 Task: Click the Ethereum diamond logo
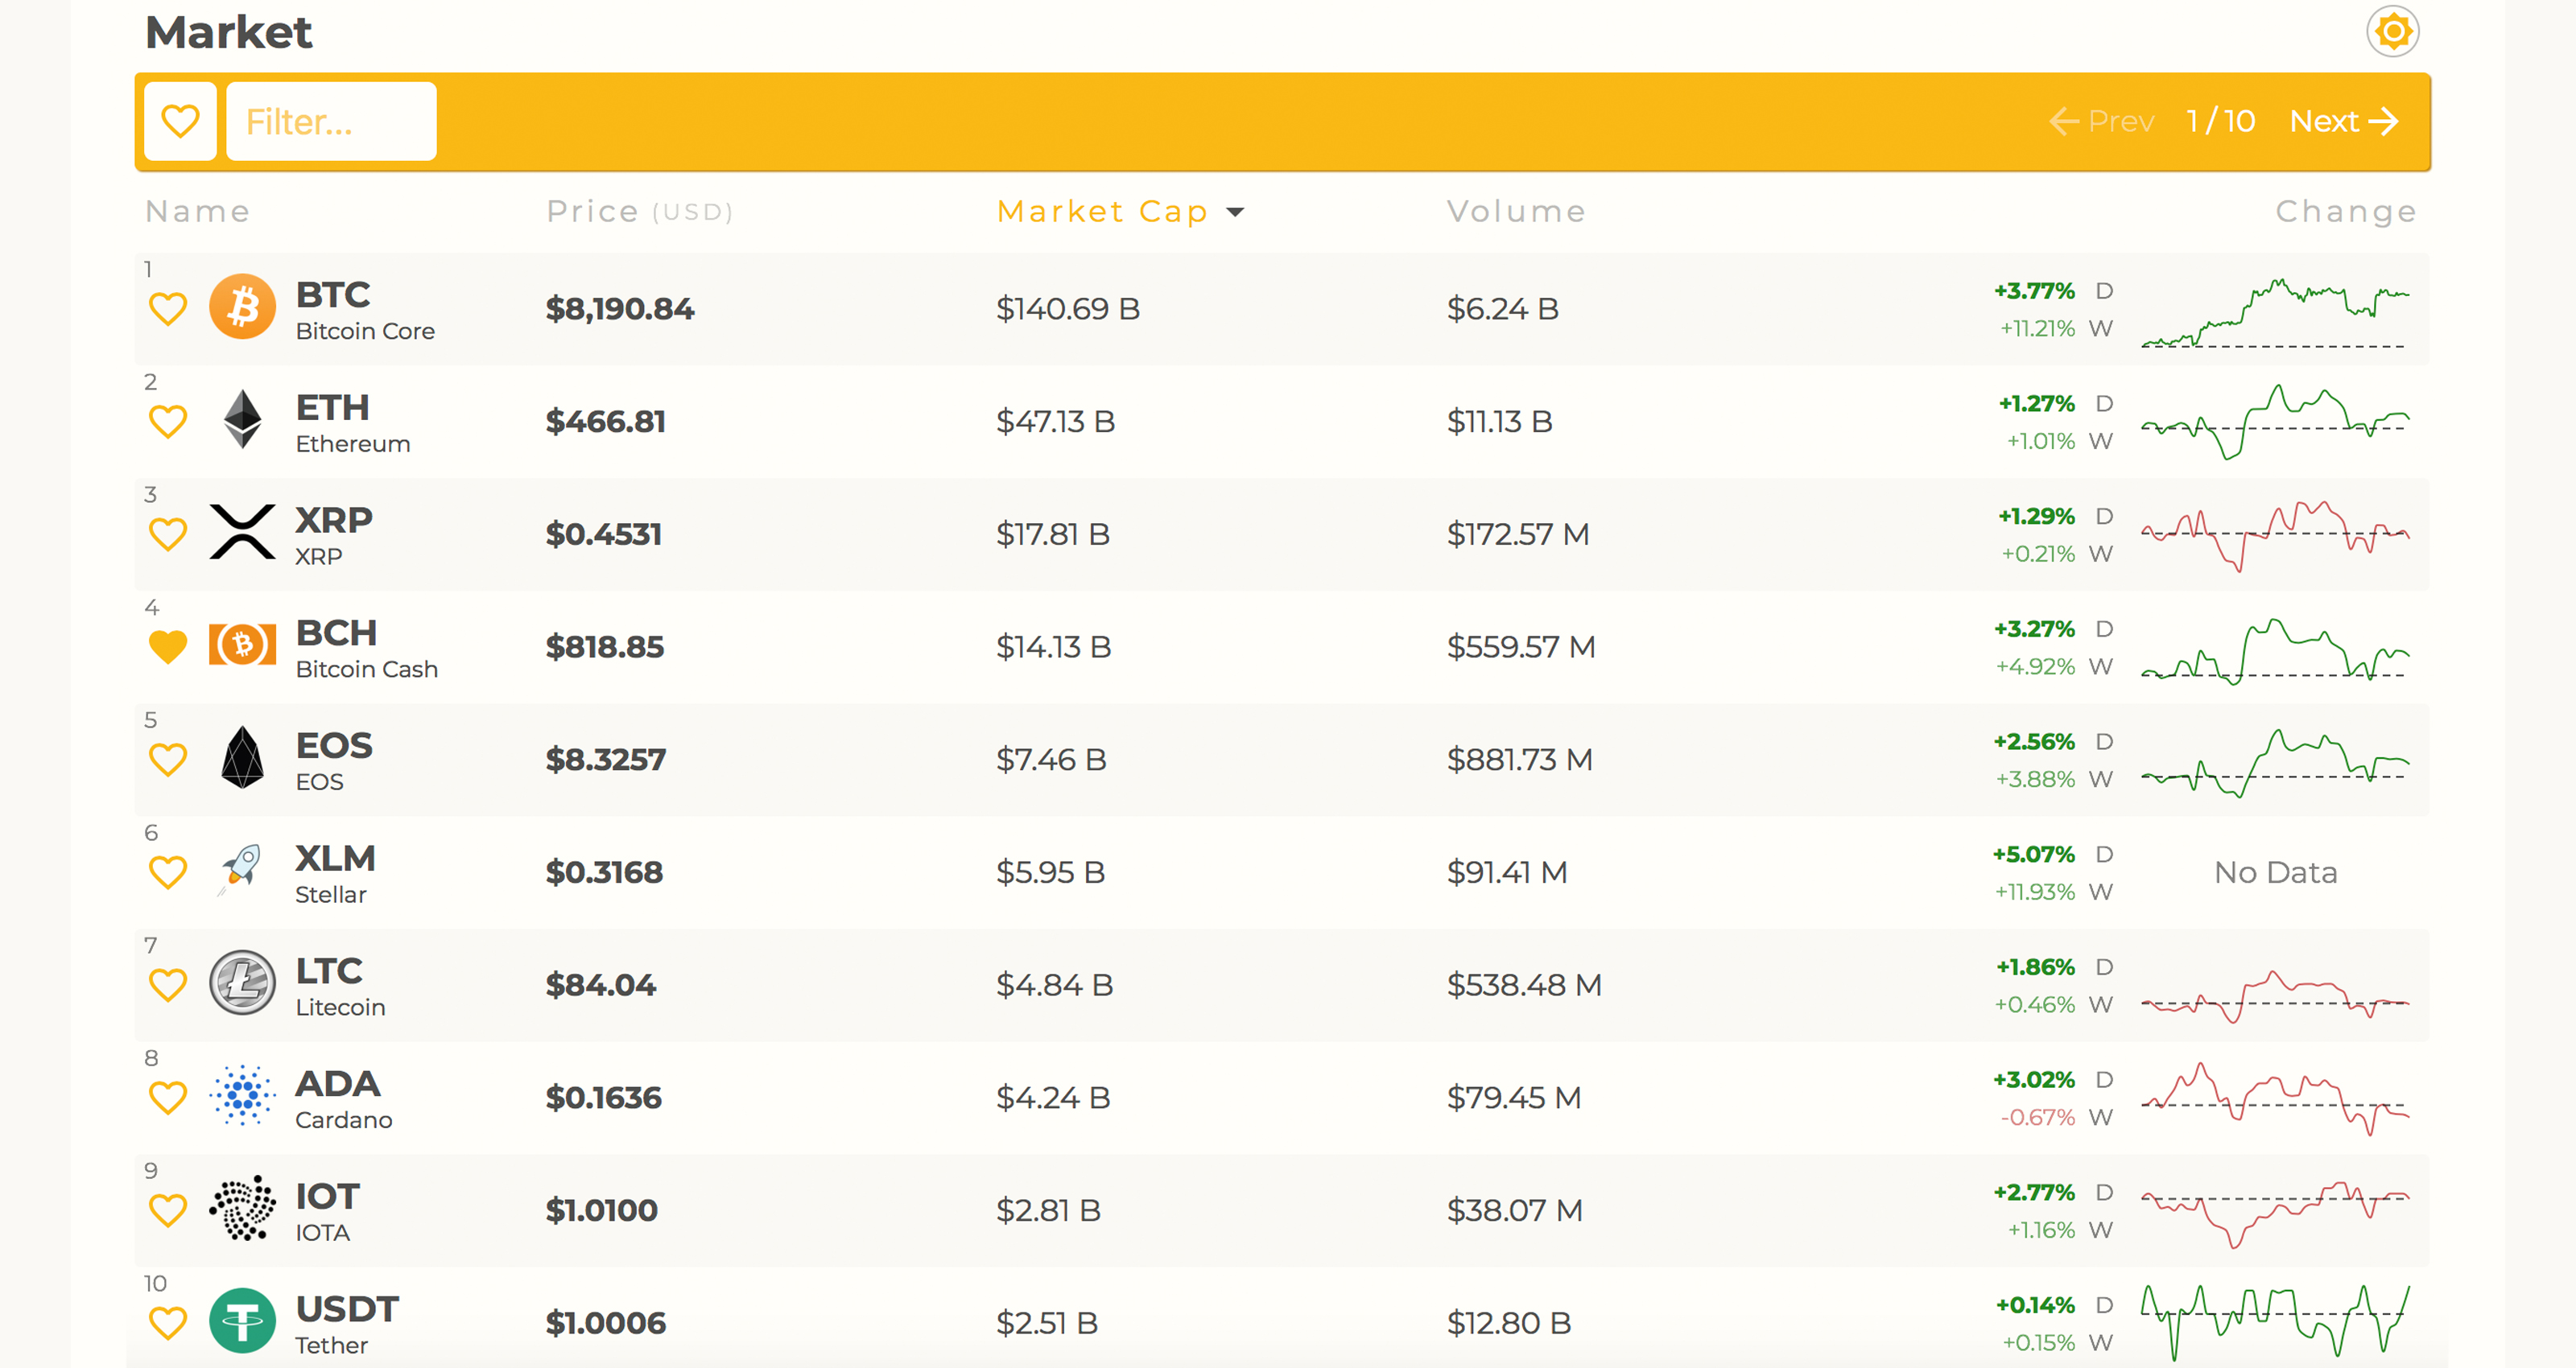pyautogui.click(x=242, y=419)
